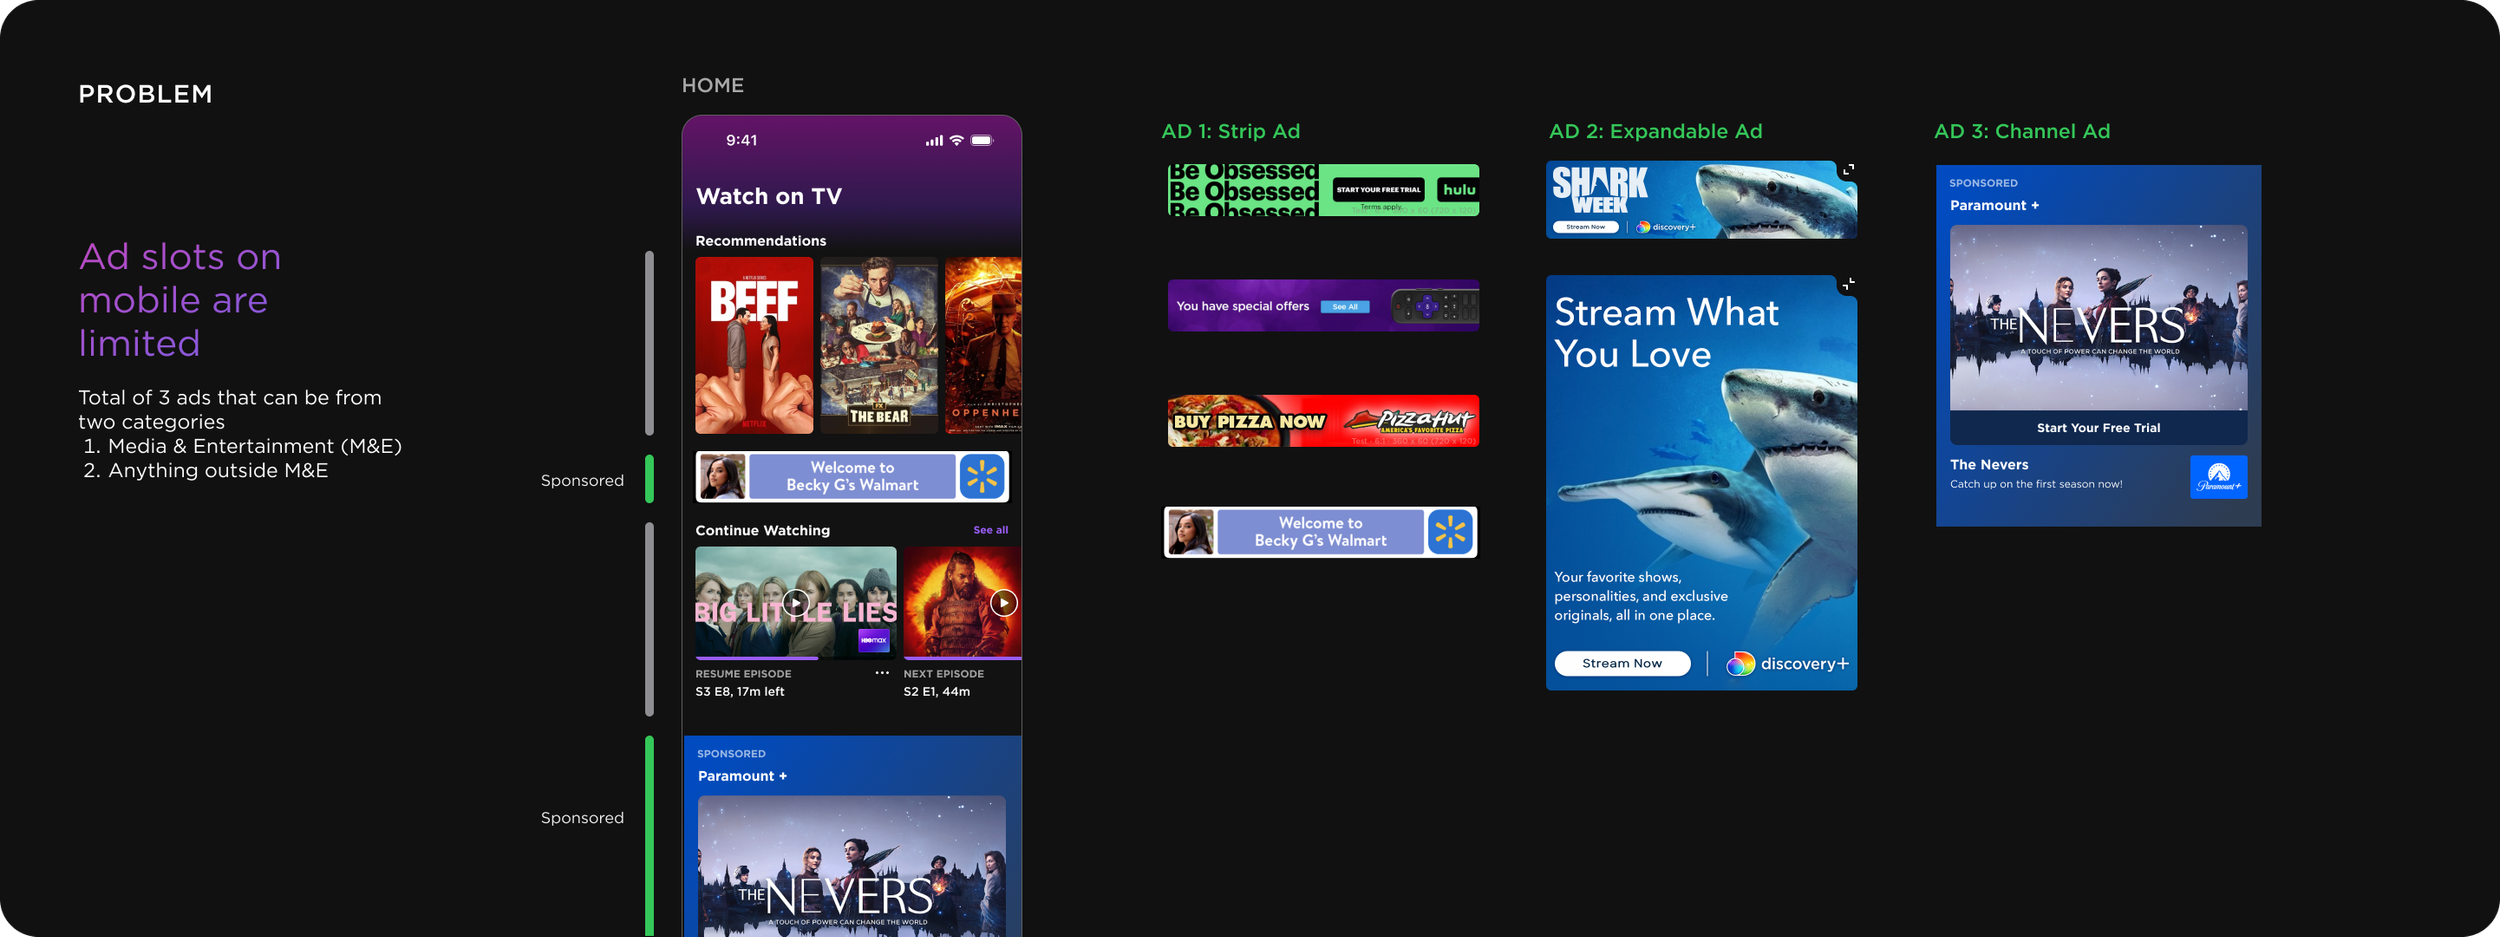
Task: Open The Bear poster in Recommendations
Action: click(879, 345)
